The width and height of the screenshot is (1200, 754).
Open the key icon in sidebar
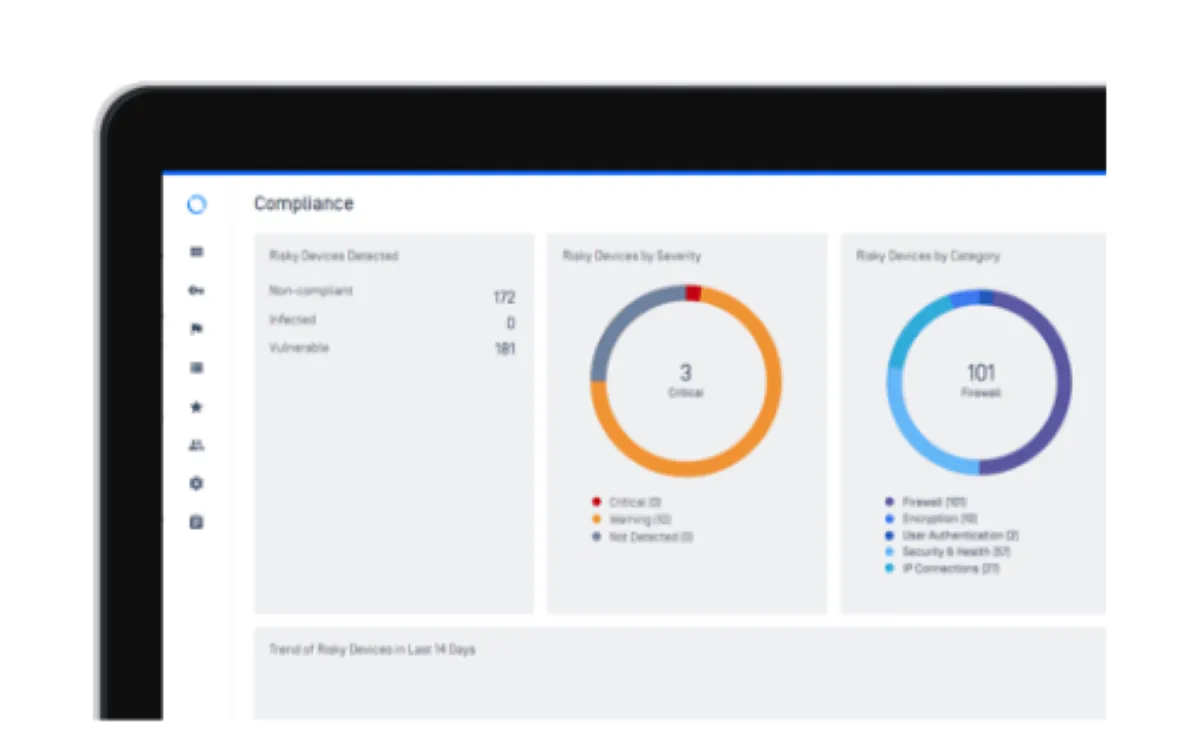(197, 291)
